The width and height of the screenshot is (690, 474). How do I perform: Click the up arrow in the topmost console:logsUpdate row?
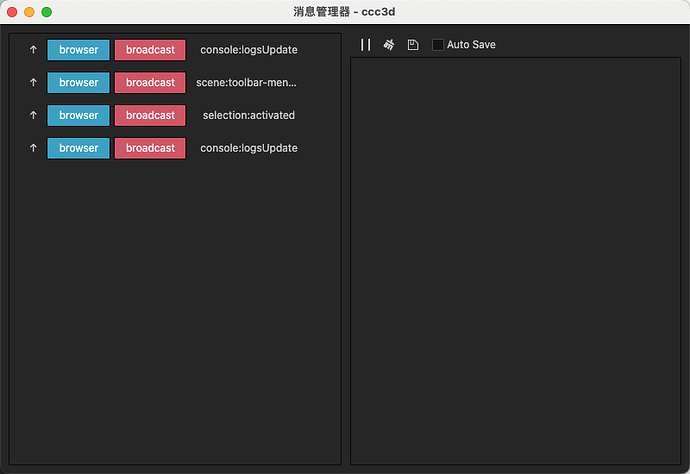coord(33,50)
